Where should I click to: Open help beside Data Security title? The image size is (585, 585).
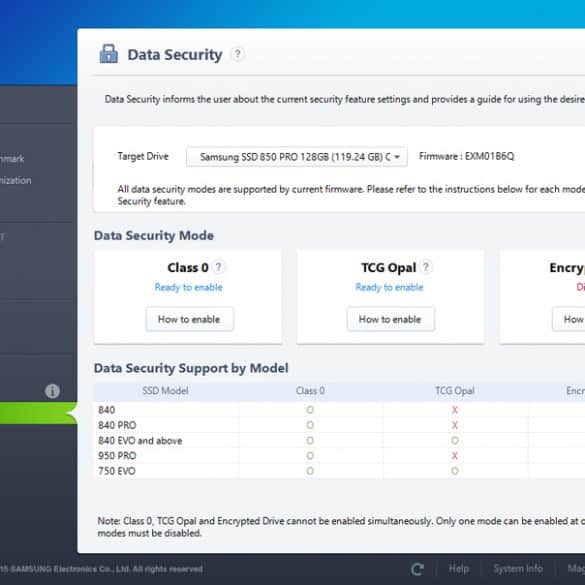(x=237, y=54)
